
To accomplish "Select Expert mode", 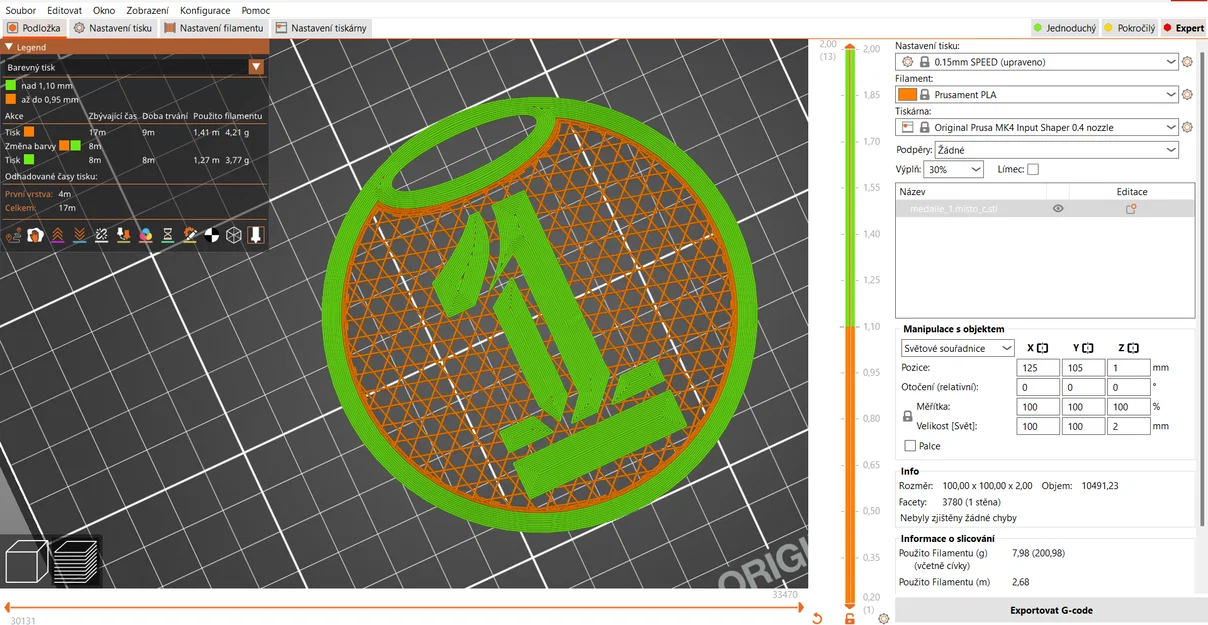I will click(1184, 28).
